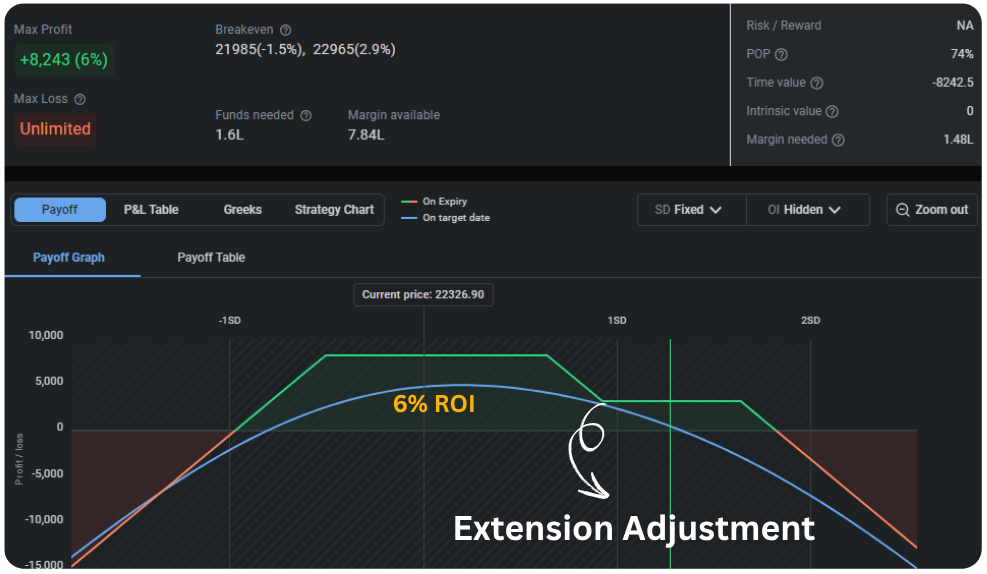Select the Payoff Graph sub-tab

[x=69, y=258]
